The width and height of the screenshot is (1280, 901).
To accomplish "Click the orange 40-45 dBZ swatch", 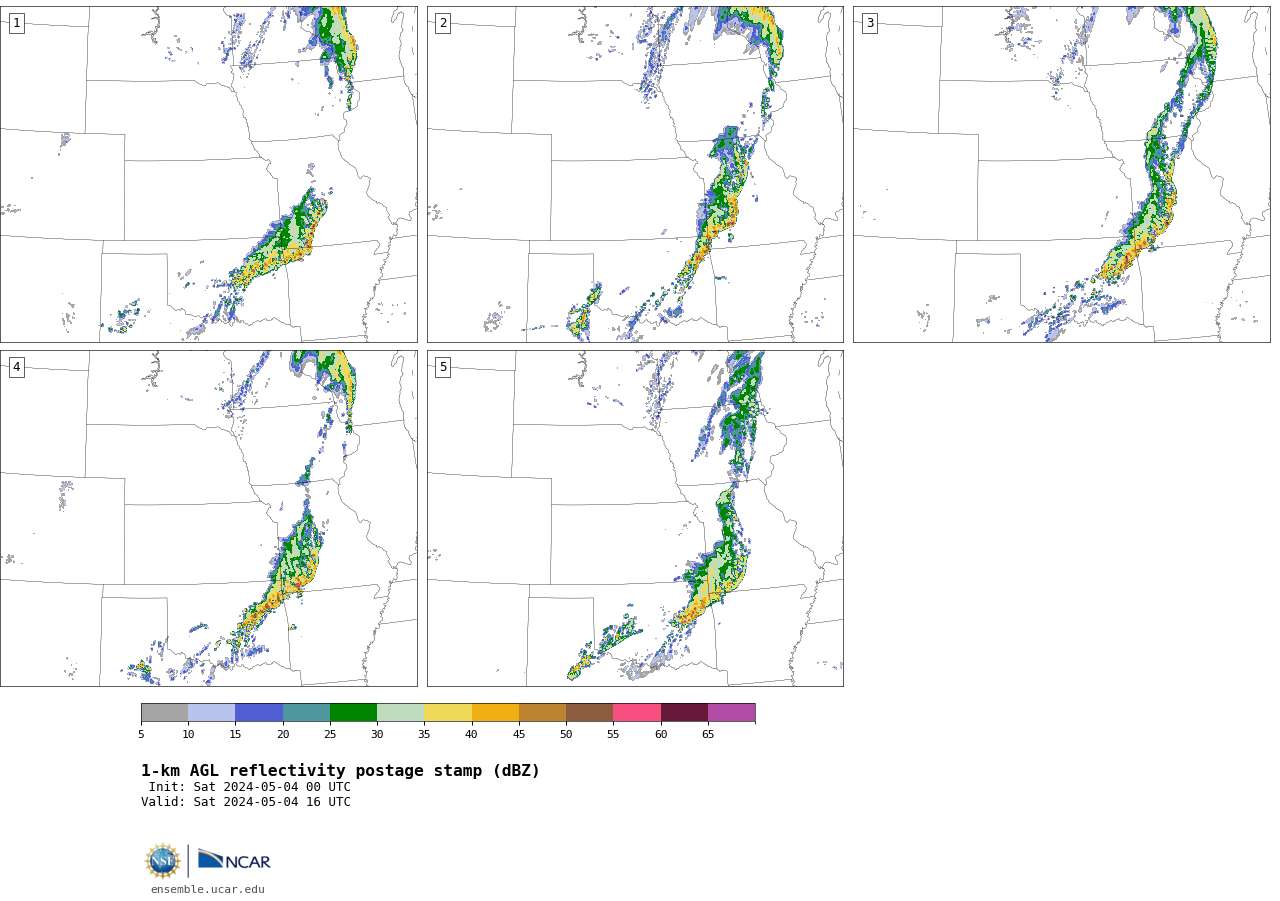I will point(495,712).
